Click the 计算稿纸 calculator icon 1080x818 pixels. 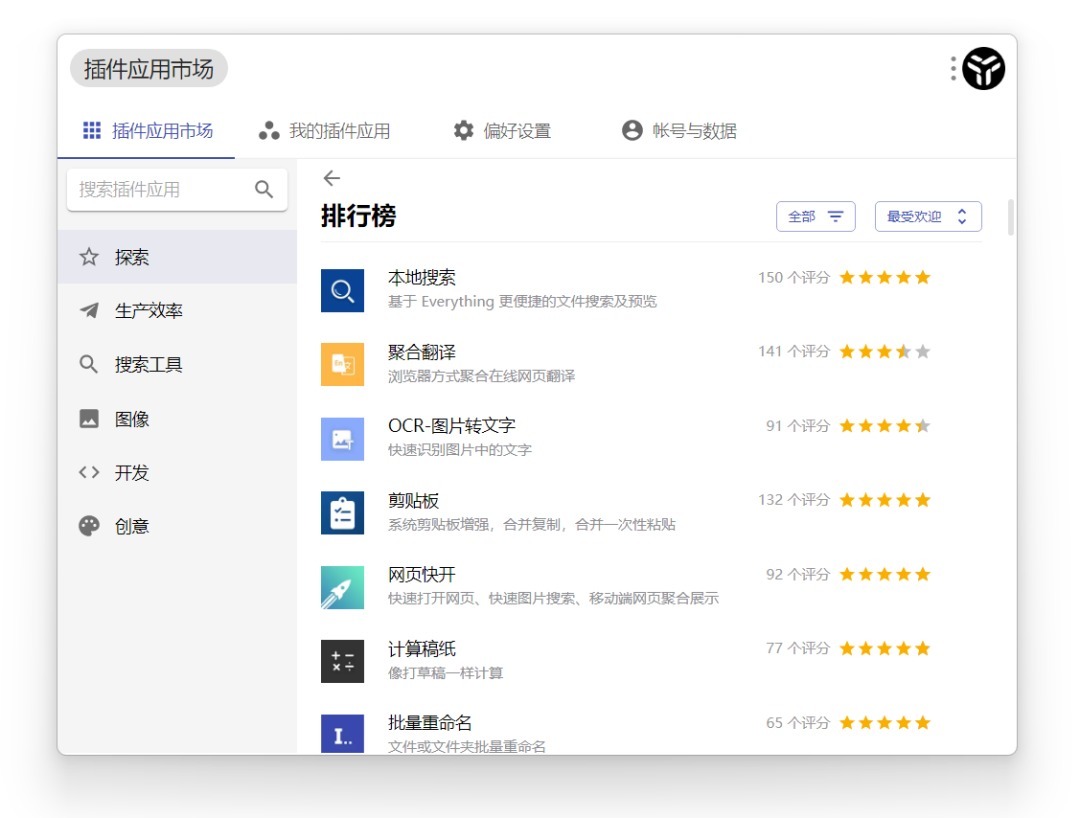(342, 661)
